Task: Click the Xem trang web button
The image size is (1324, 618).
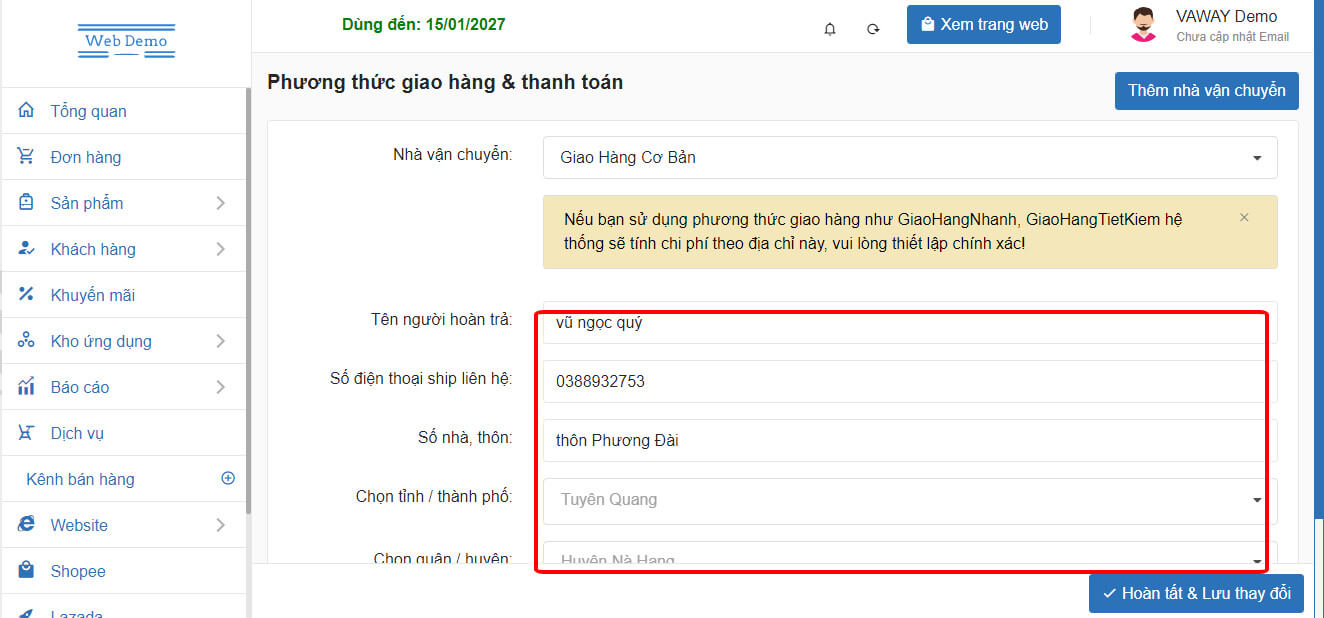Action: 983,25
